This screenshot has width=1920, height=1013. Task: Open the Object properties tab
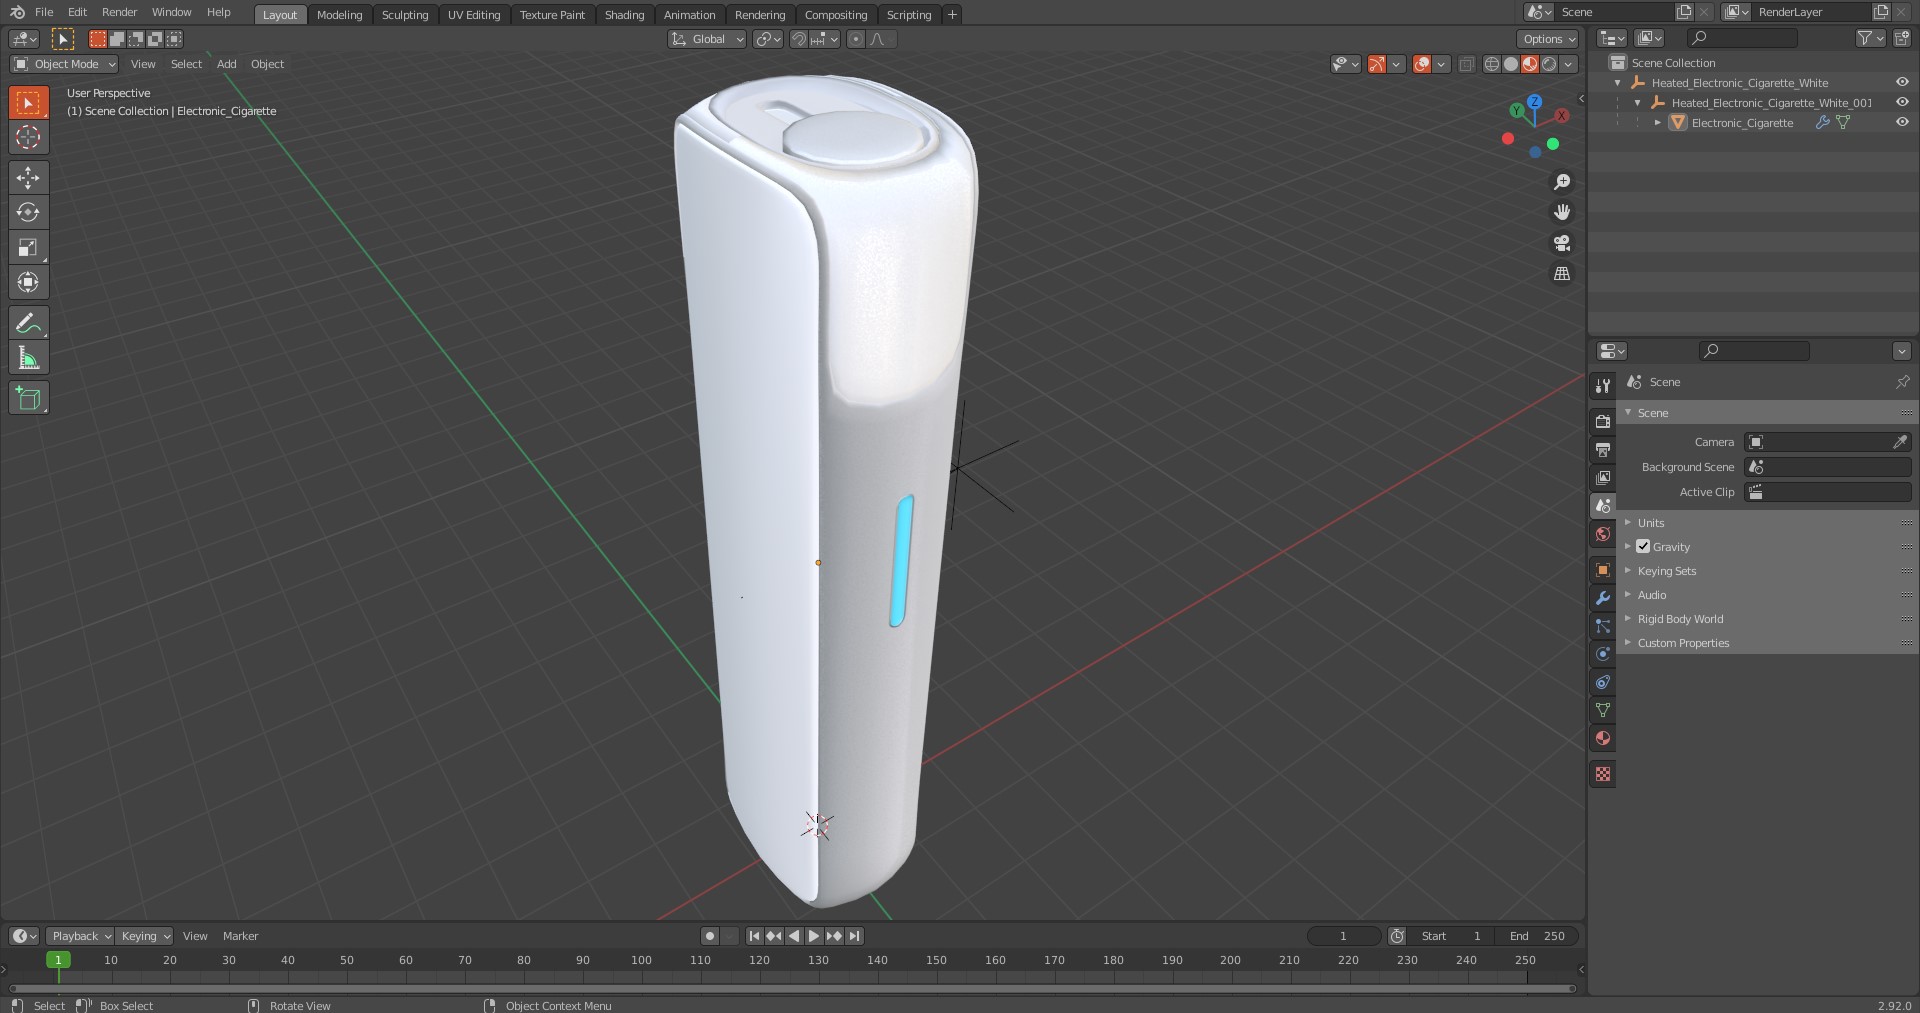pyautogui.click(x=1603, y=569)
